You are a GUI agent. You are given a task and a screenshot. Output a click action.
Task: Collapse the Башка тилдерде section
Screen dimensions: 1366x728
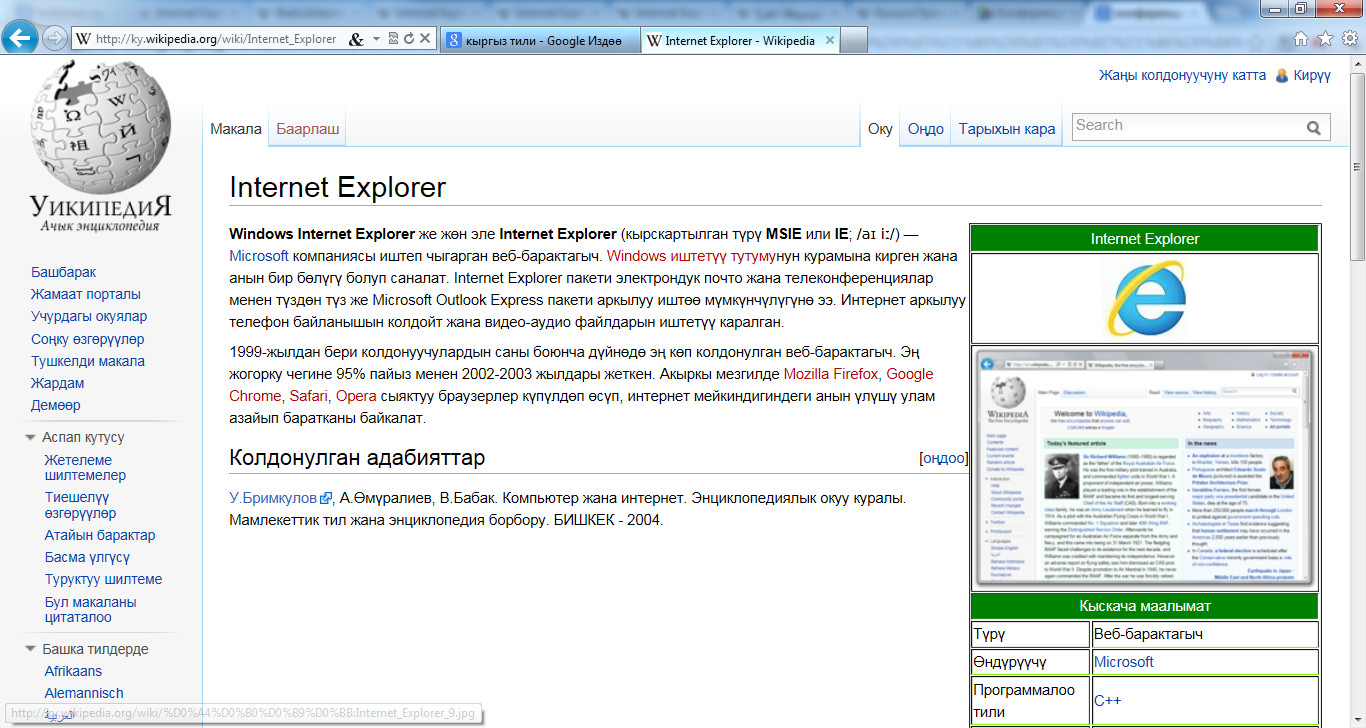tap(87, 649)
